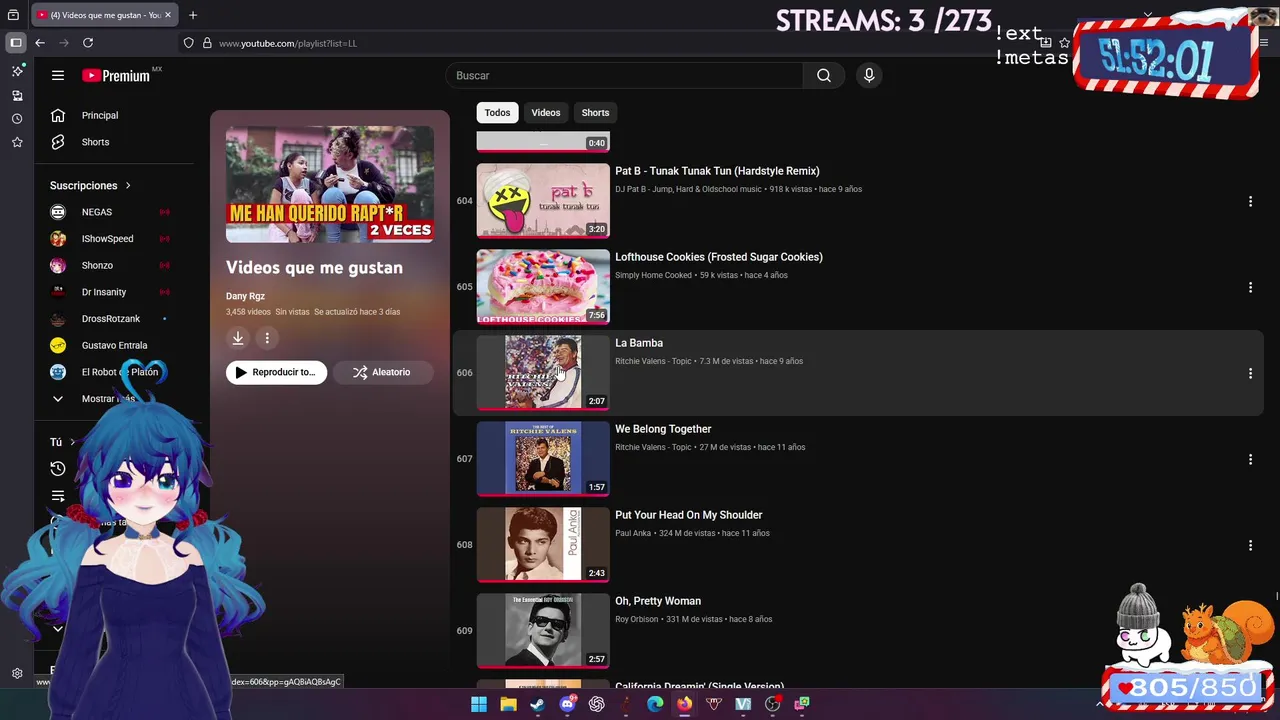
Task: Open 'Roy Orbison' channel name
Action: coord(637,619)
